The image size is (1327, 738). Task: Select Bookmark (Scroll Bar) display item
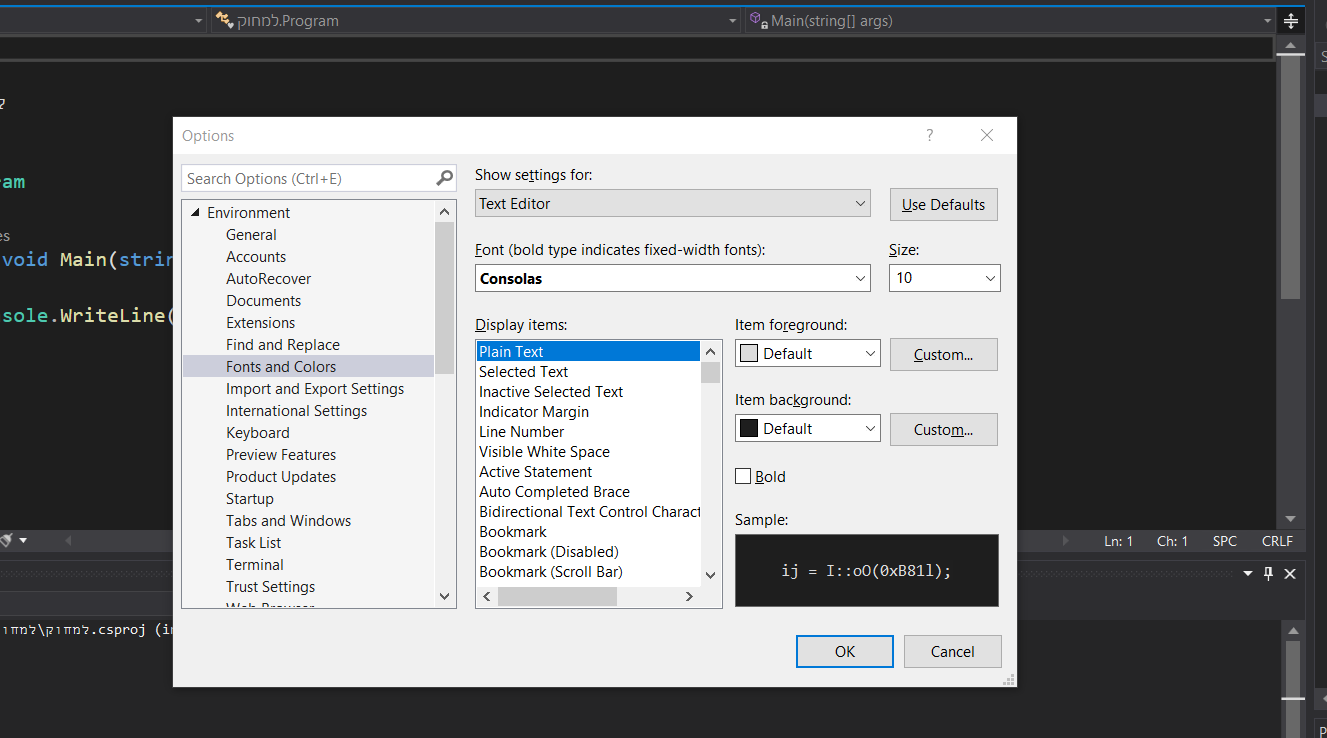[588, 571]
